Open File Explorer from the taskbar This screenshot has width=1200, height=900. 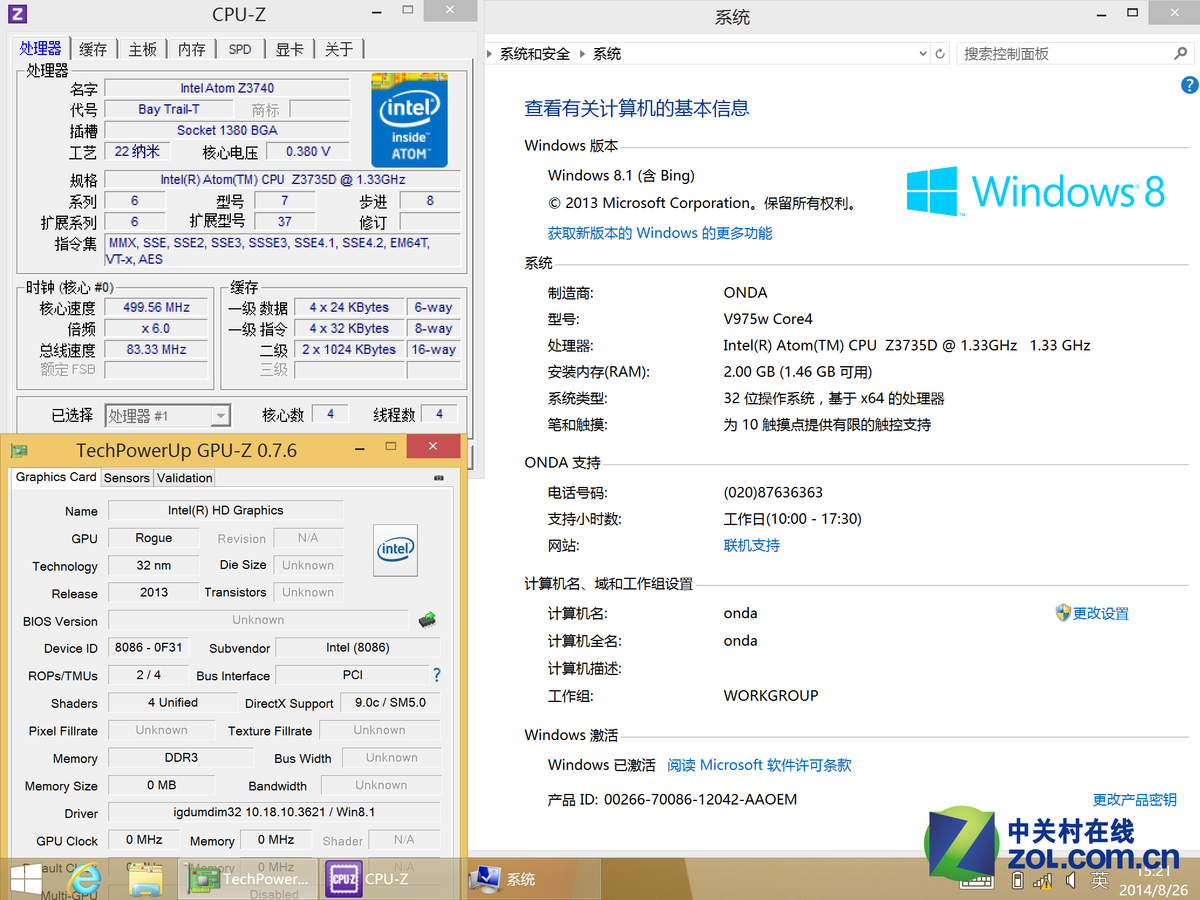(143, 879)
